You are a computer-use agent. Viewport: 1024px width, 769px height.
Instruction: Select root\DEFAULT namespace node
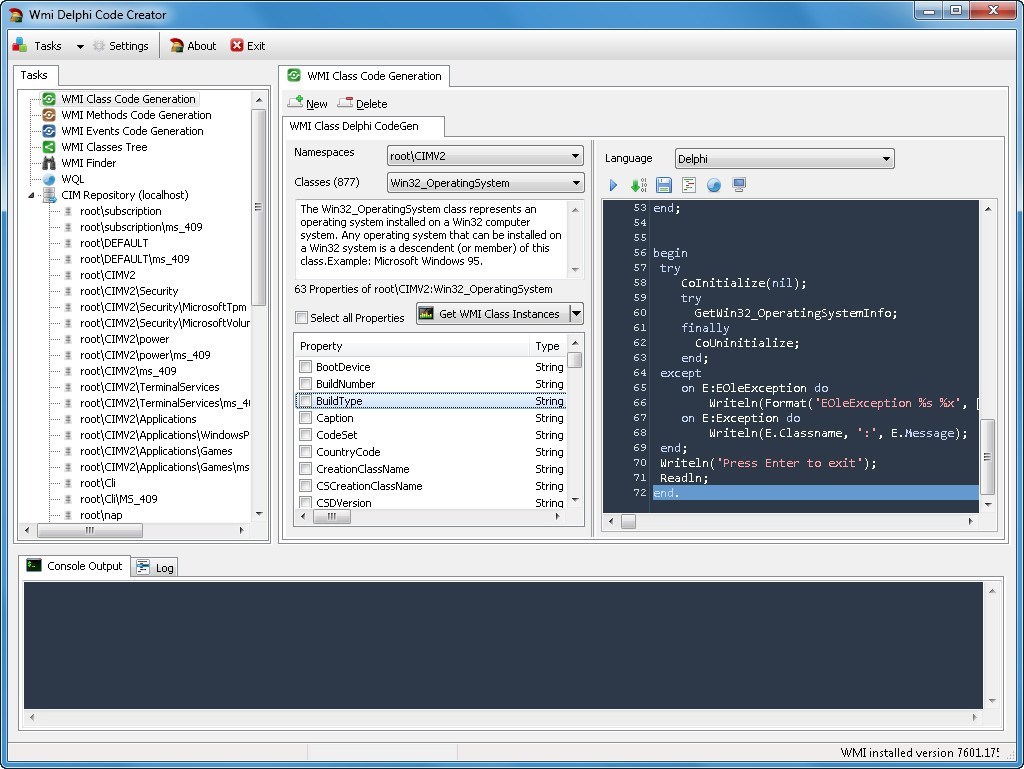[114, 243]
